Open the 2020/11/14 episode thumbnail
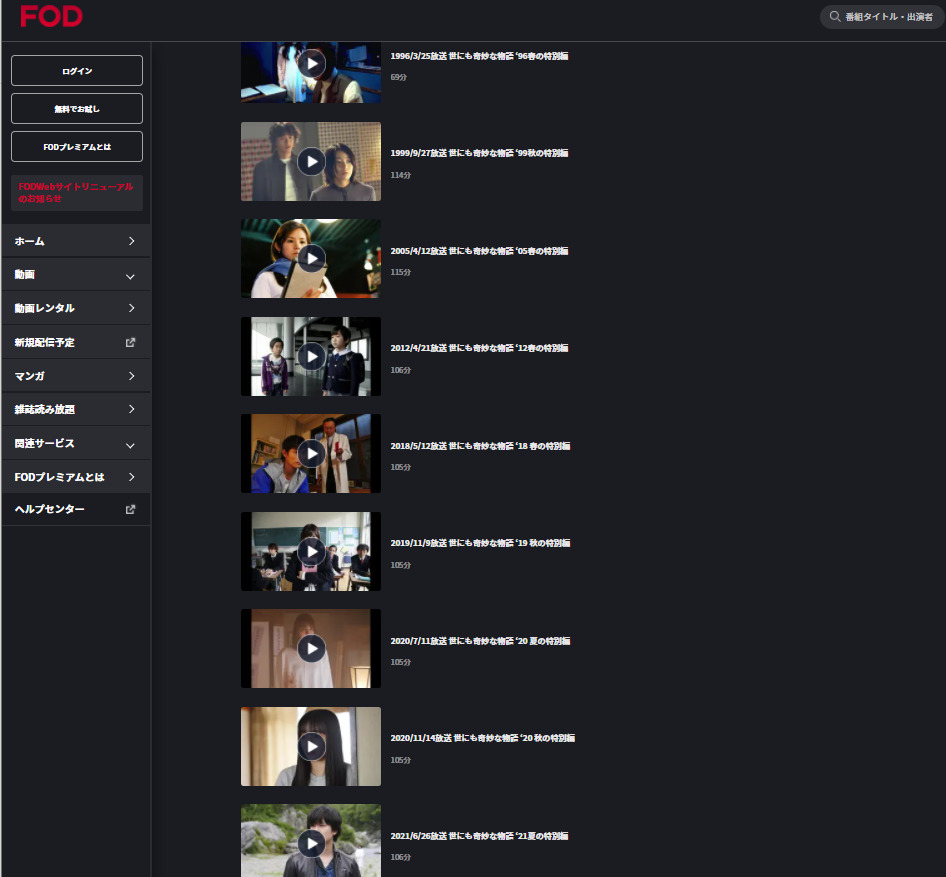The height and width of the screenshot is (877, 946). pos(311,746)
